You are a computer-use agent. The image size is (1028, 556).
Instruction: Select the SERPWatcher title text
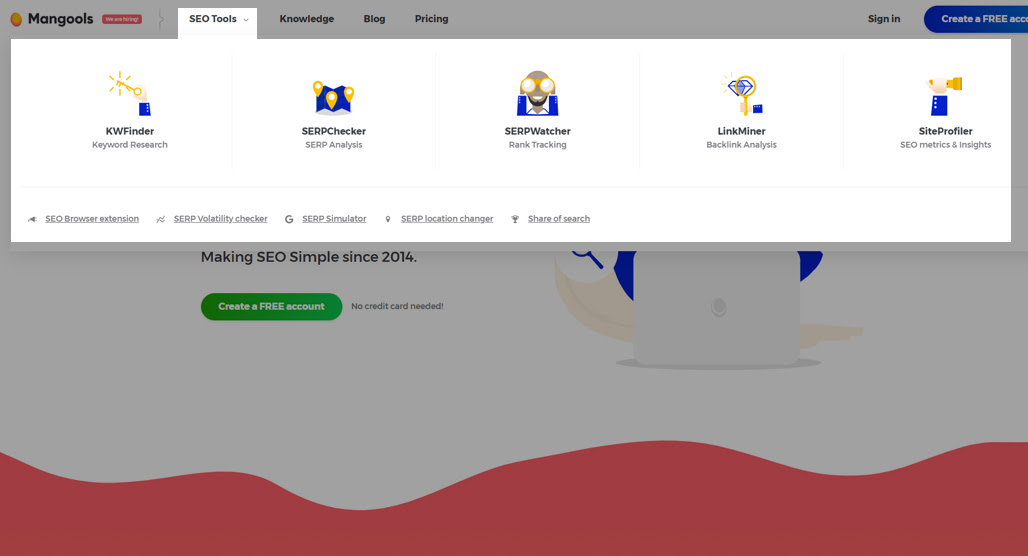tap(538, 131)
